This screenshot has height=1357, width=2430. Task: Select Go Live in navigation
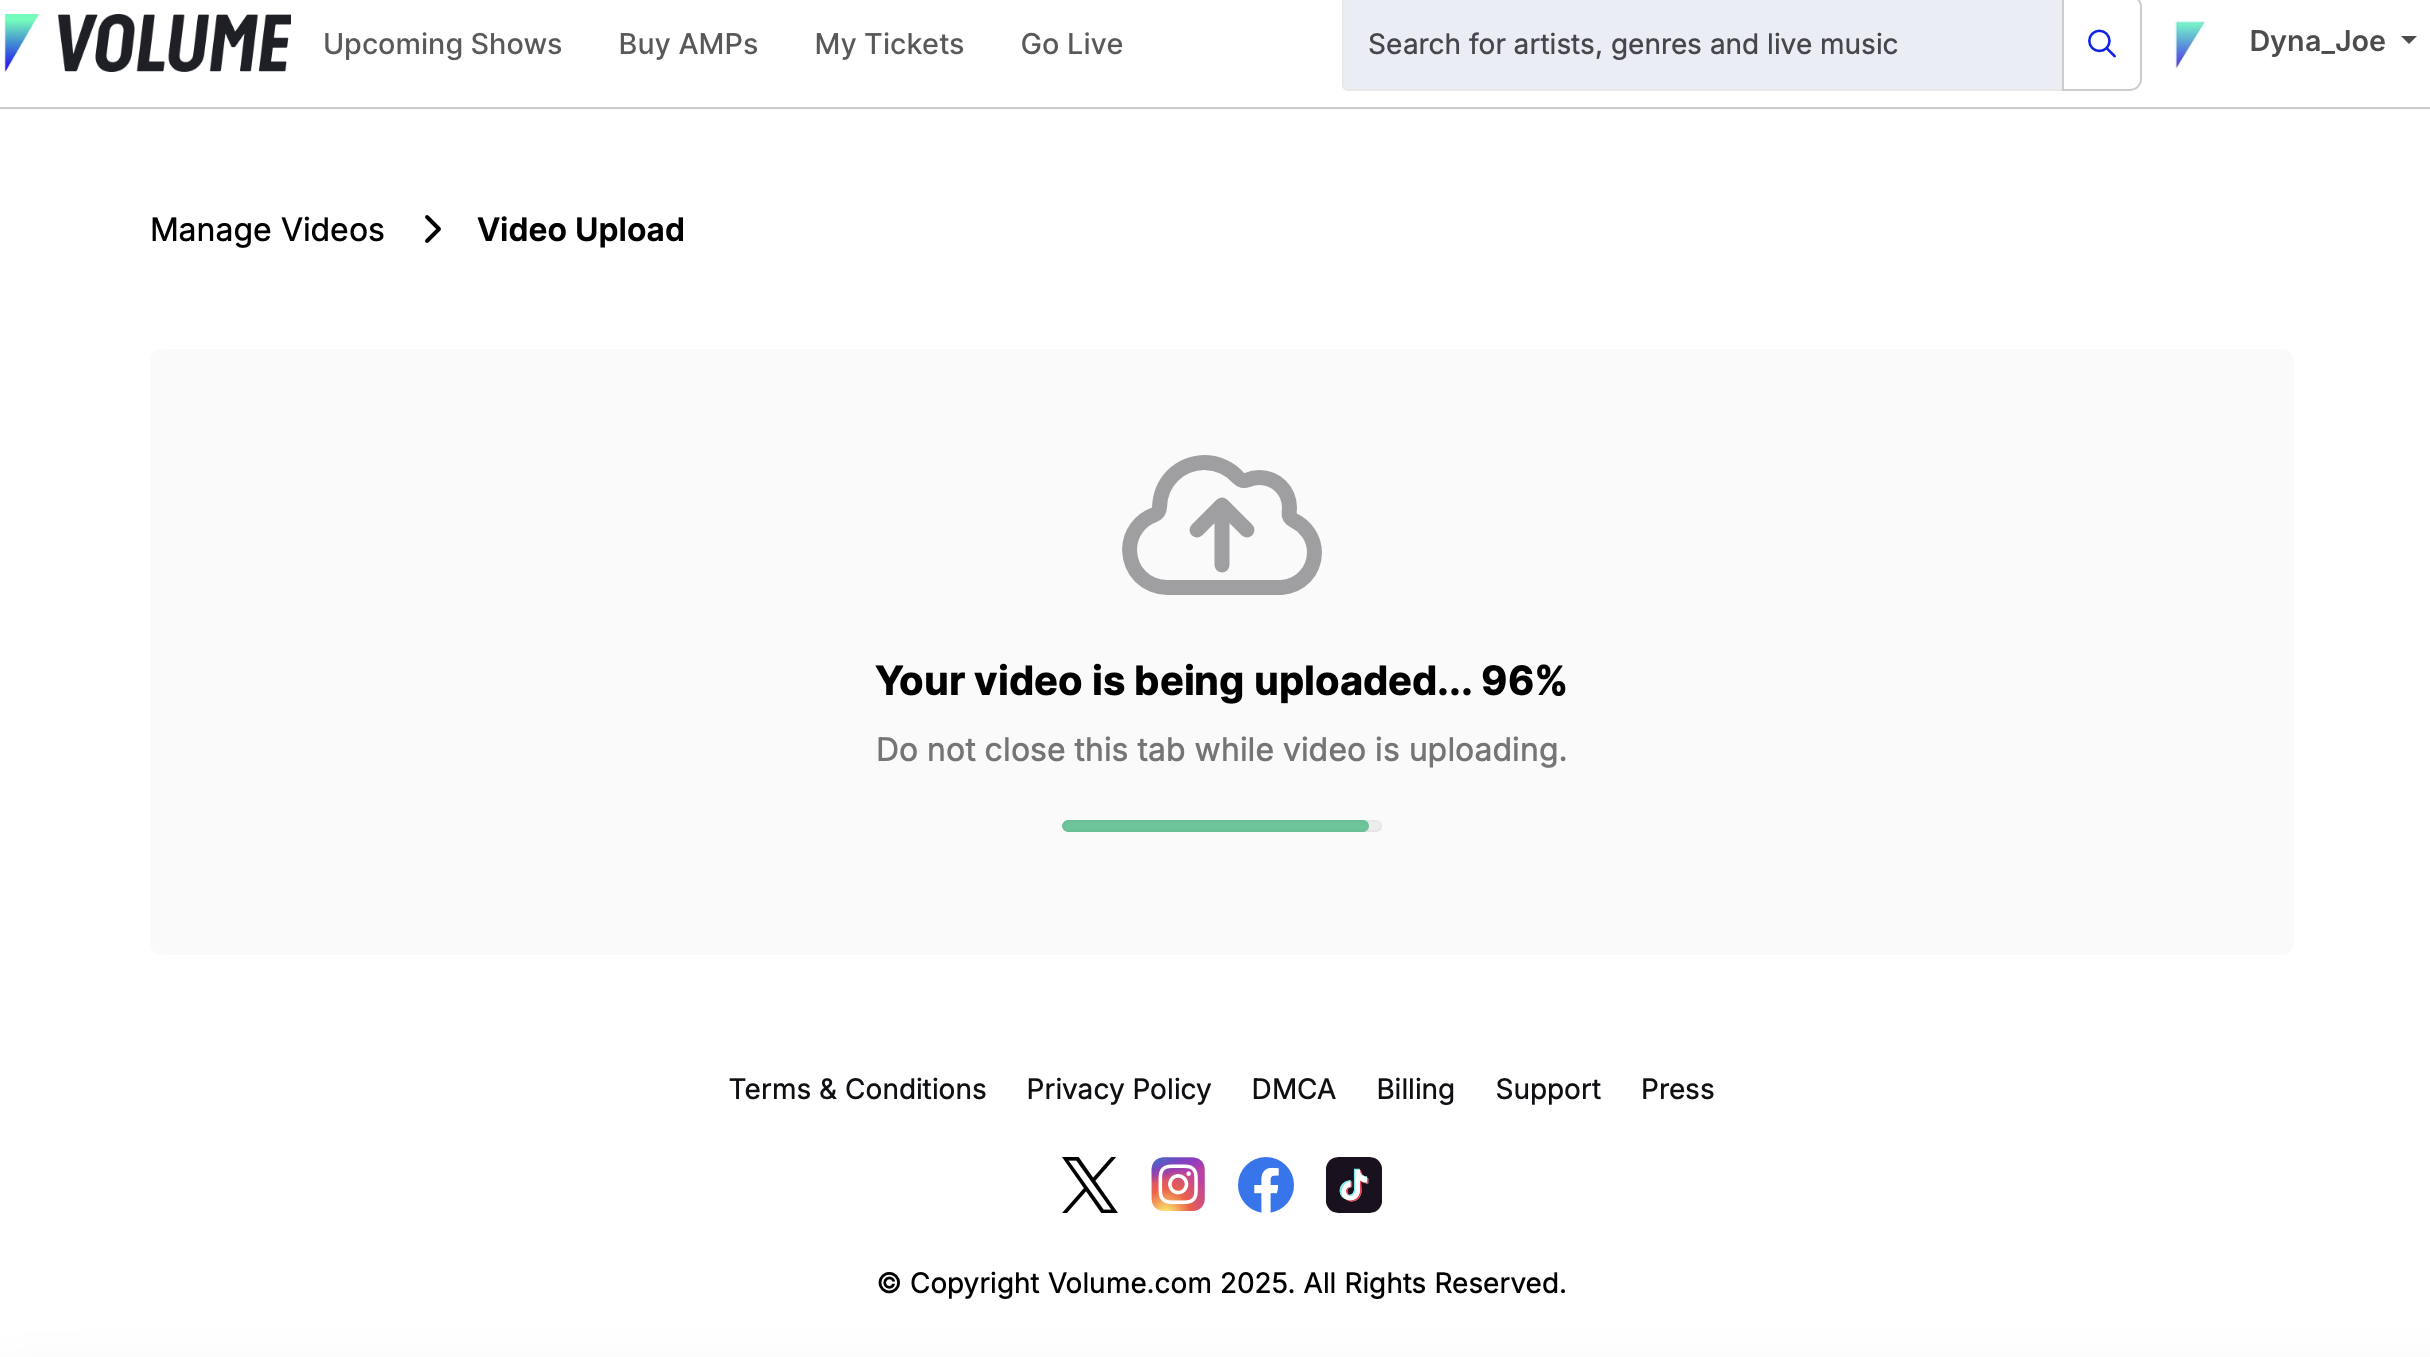1071,44
